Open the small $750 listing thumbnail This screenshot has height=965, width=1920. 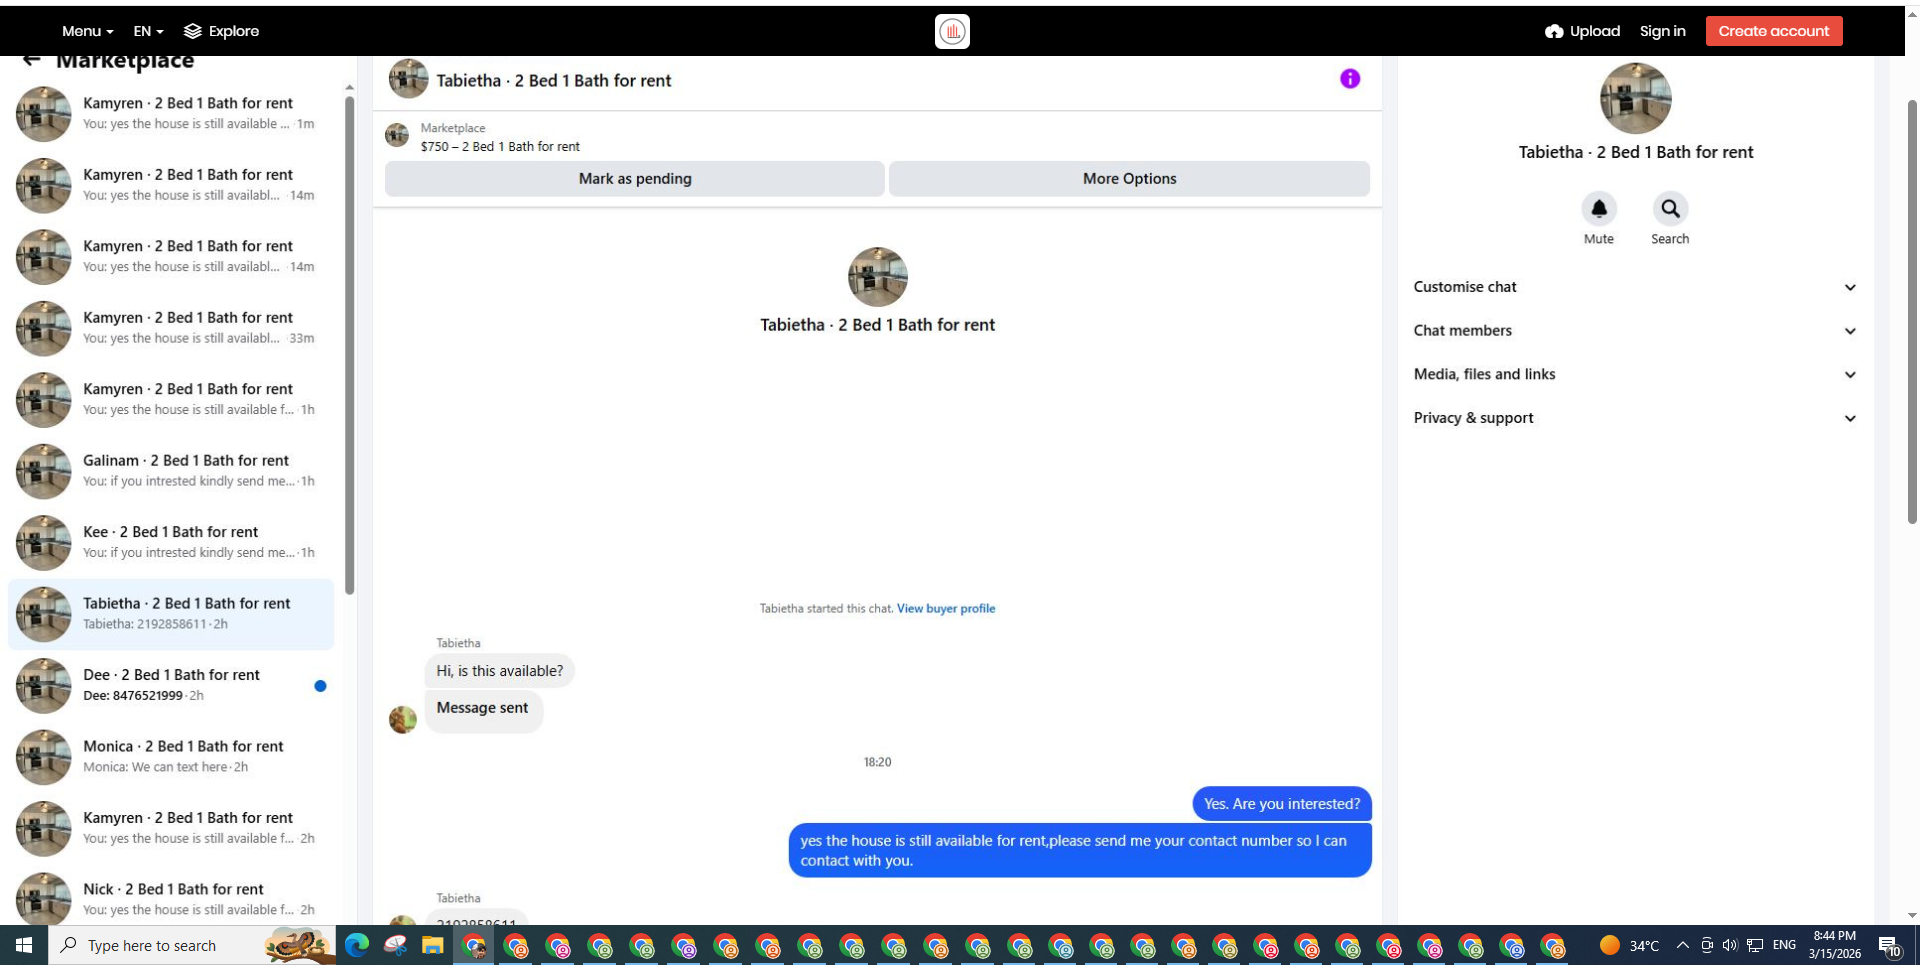397,135
